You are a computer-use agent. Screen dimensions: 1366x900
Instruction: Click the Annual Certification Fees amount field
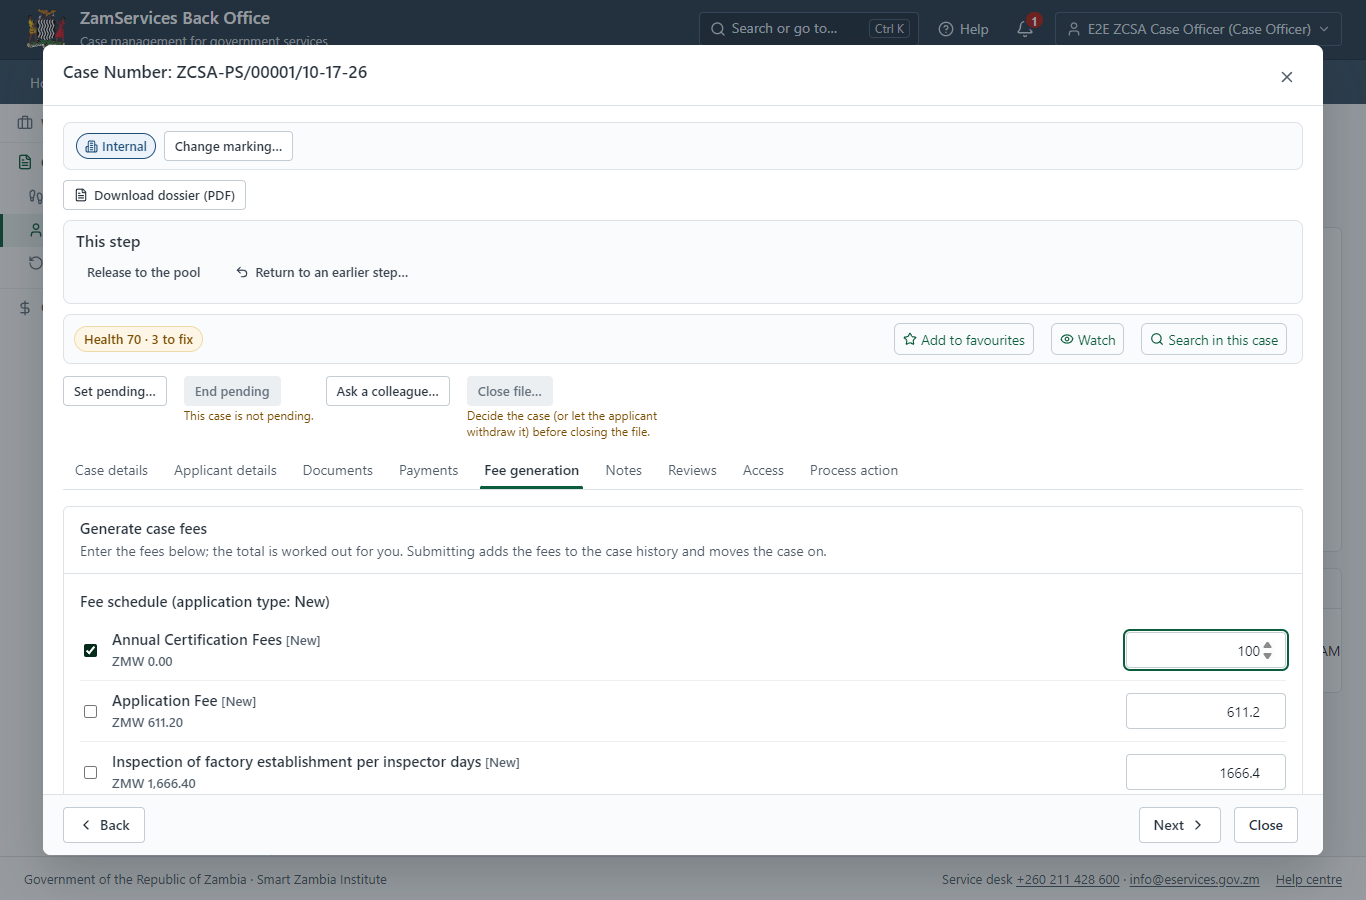click(x=1205, y=650)
